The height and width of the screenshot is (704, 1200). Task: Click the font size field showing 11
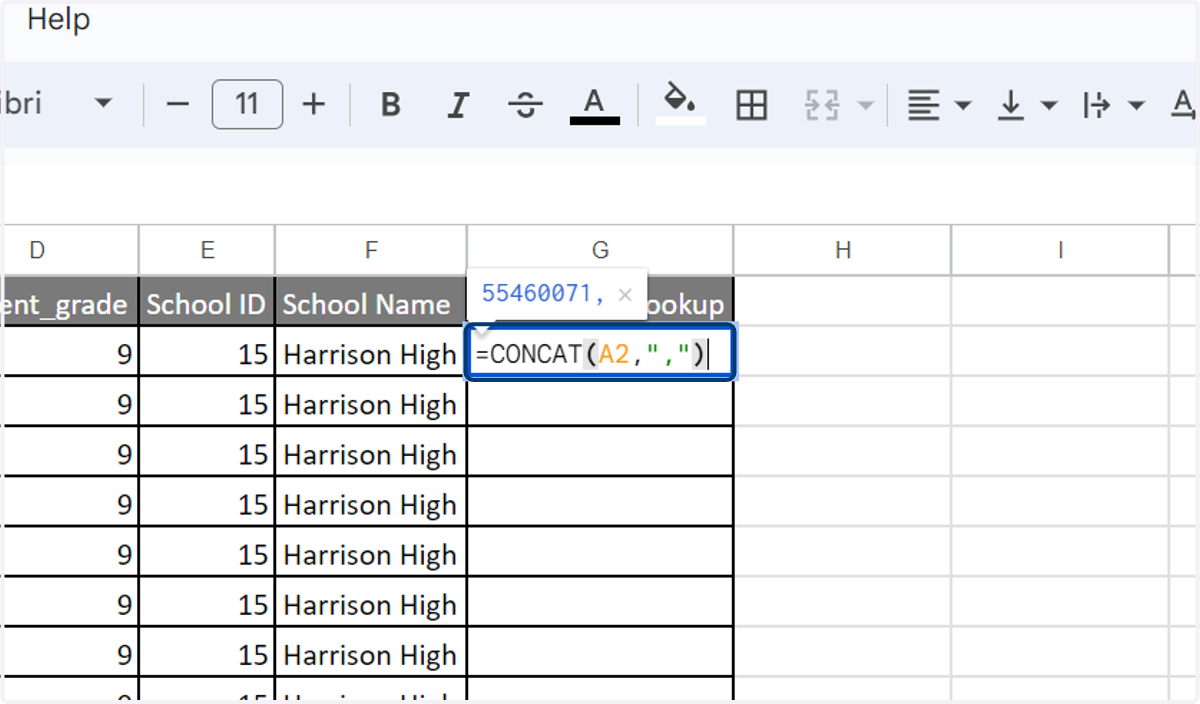247,104
